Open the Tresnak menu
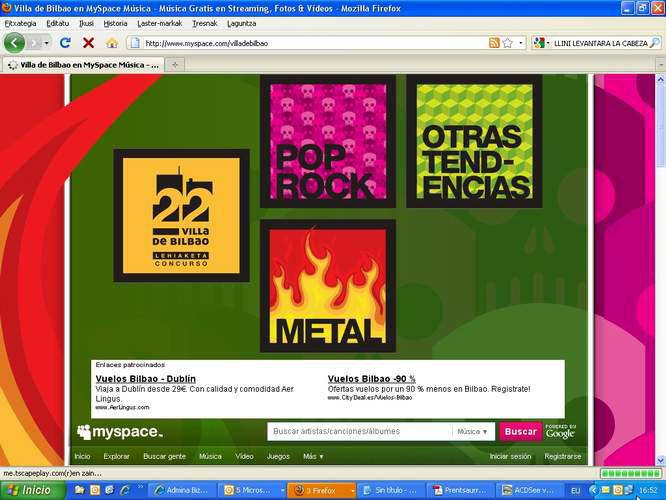 pyautogui.click(x=205, y=23)
